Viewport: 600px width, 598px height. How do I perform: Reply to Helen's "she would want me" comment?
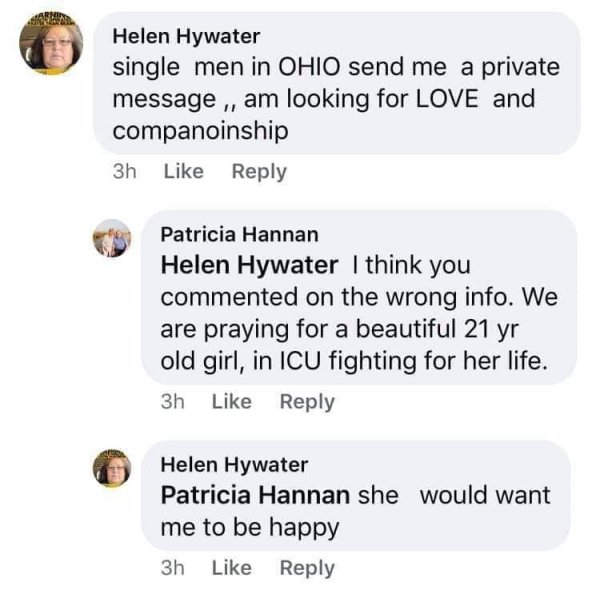(x=307, y=567)
